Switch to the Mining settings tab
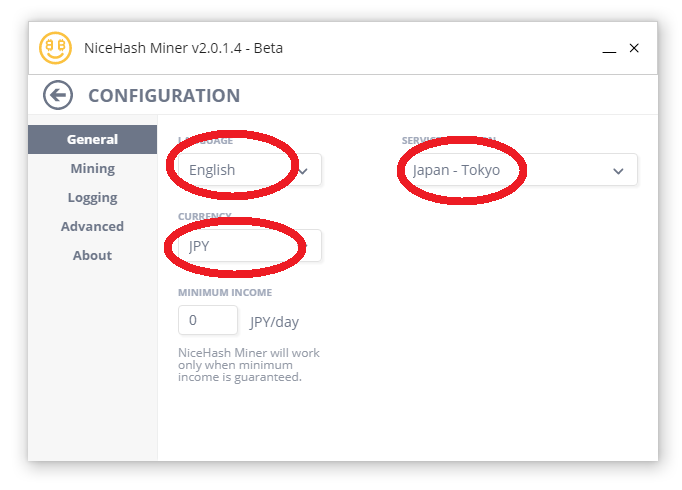The width and height of the screenshot is (682, 490). [92, 168]
